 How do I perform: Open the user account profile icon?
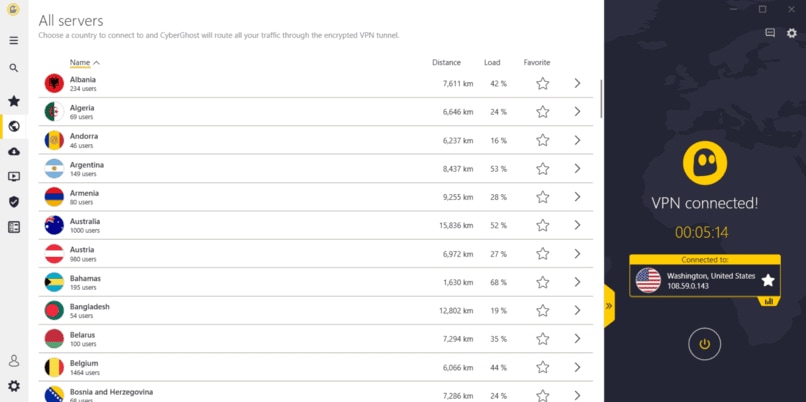pos(14,360)
